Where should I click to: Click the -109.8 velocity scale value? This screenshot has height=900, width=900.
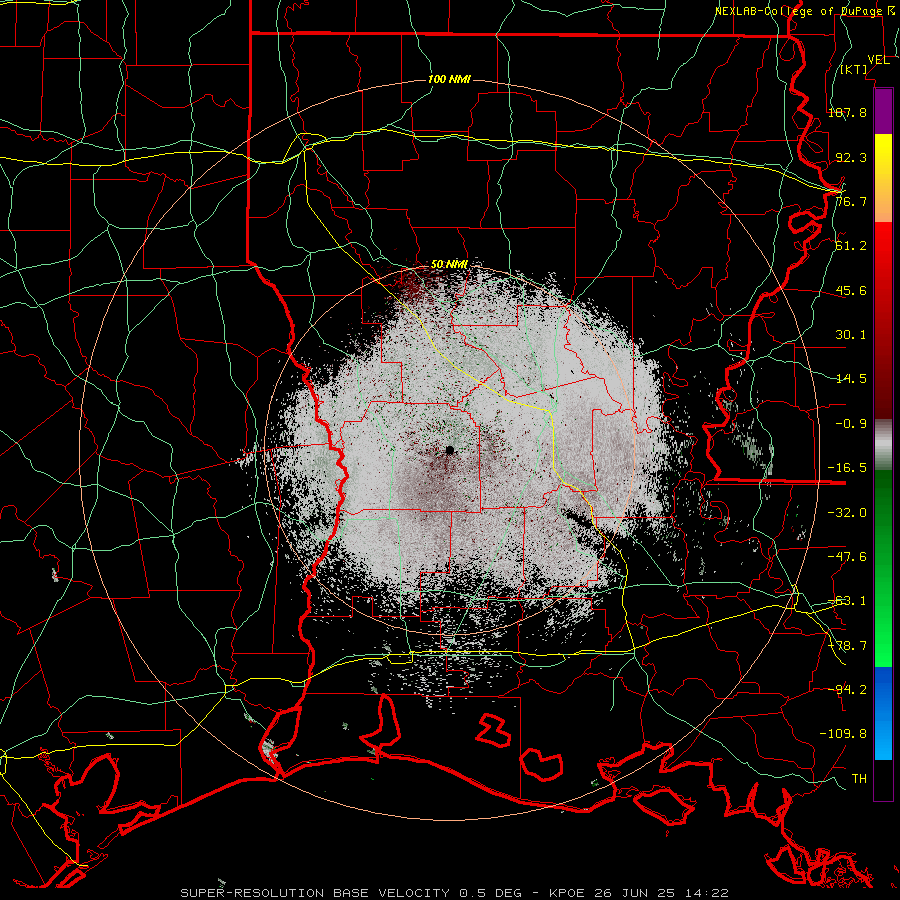pyautogui.click(x=843, y=734)
